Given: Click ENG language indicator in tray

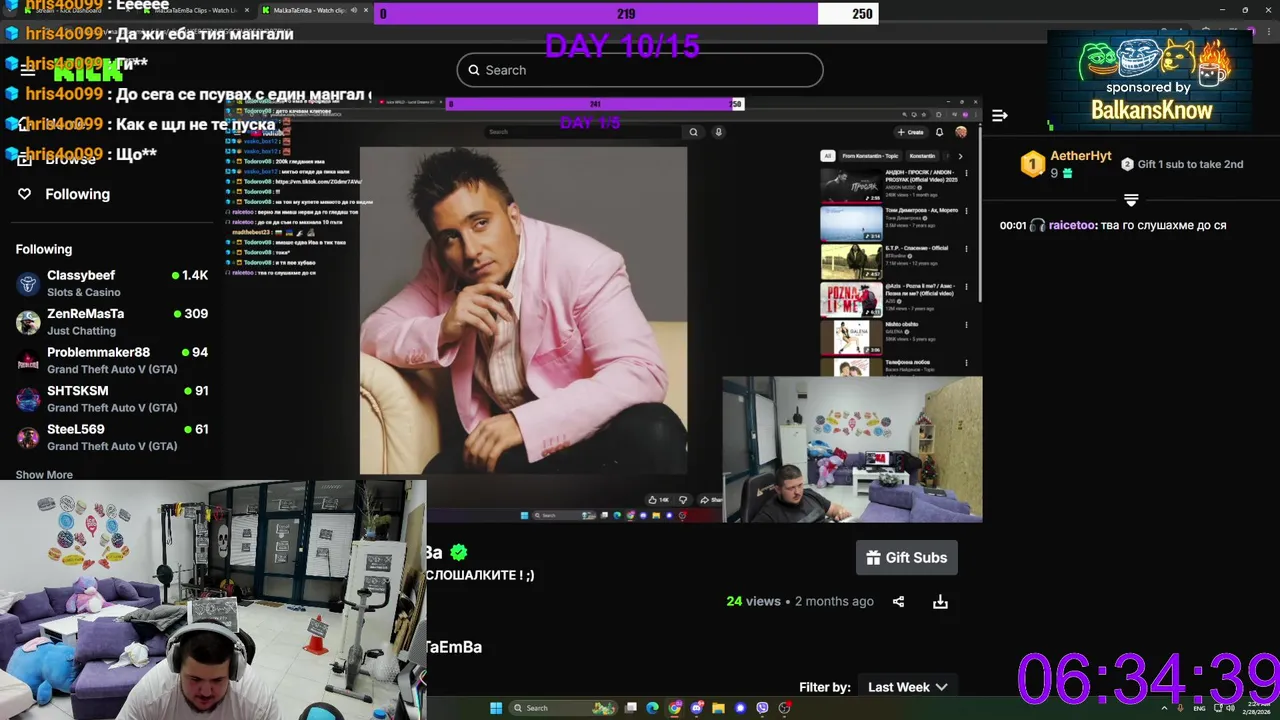Looking at the screenshot, I should (1199, 708).
